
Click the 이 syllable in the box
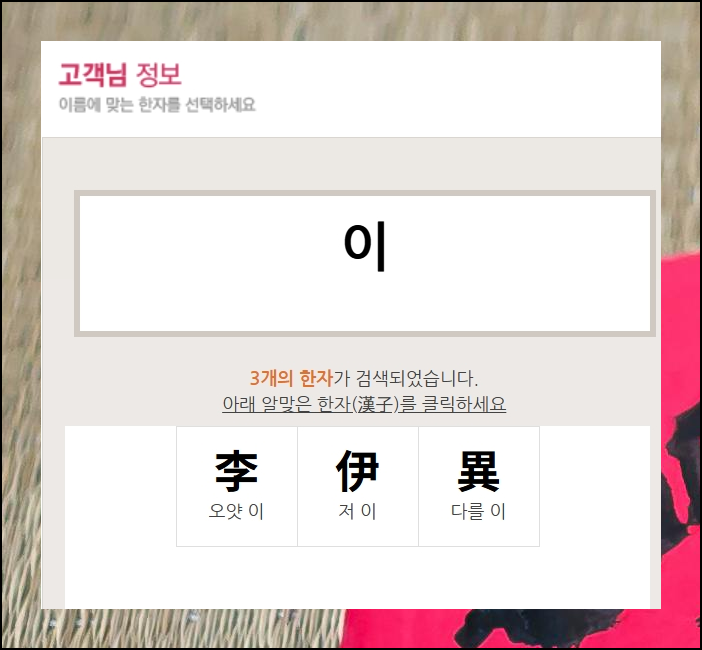[365, 246]
